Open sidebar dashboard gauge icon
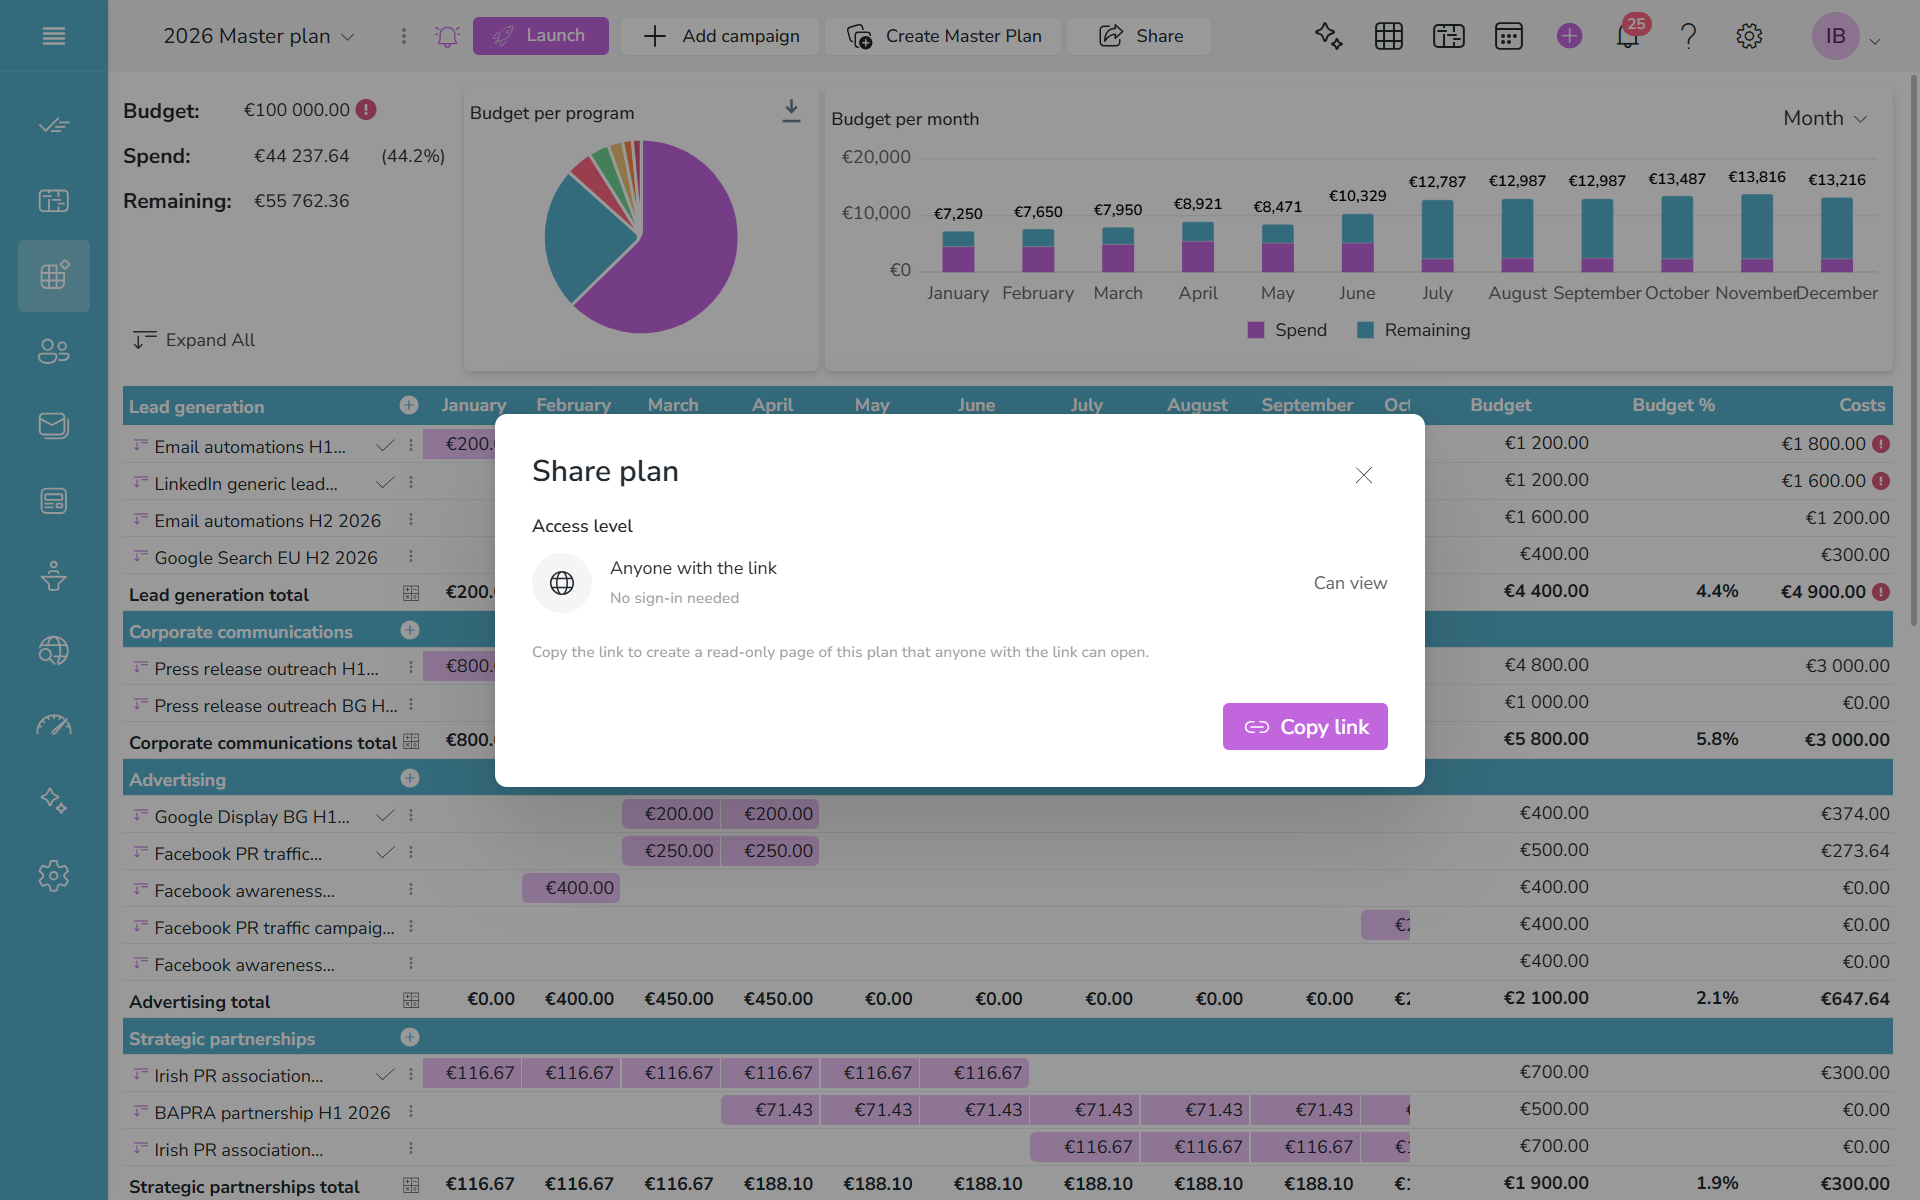Viewport: 1920px width, 1200px height. tap(54, 726)
